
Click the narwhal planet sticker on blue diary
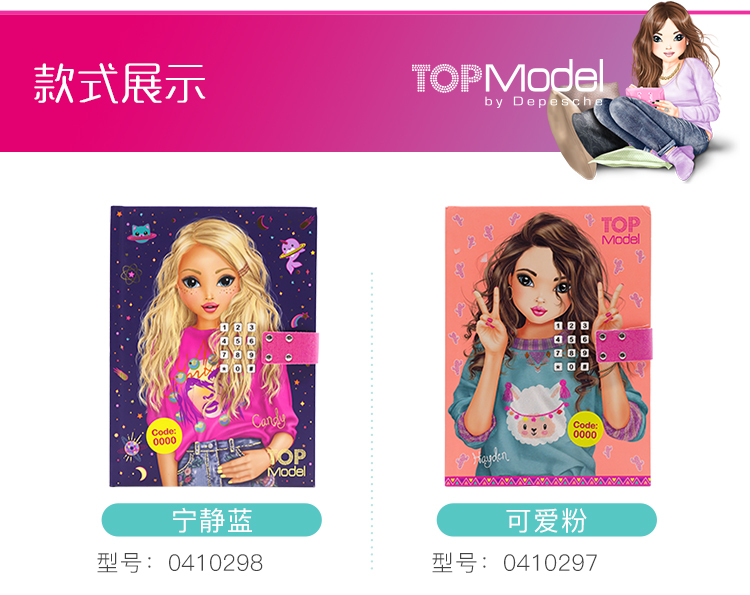[x=293, y=253]
